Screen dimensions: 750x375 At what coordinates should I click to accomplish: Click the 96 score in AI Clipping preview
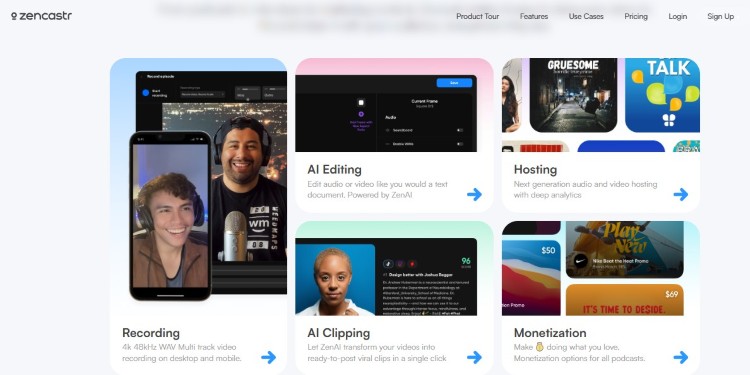coord(465,261)
